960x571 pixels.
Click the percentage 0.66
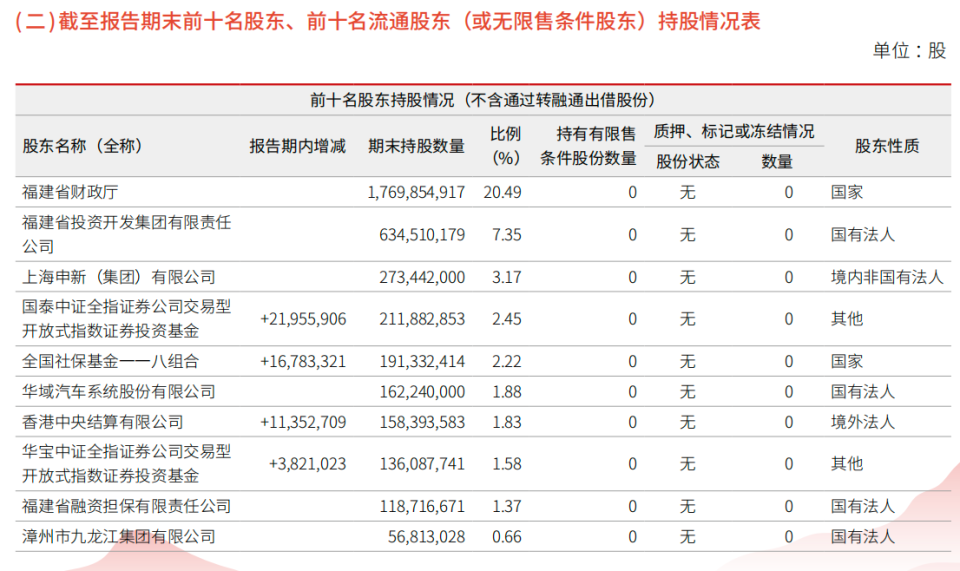507,537
